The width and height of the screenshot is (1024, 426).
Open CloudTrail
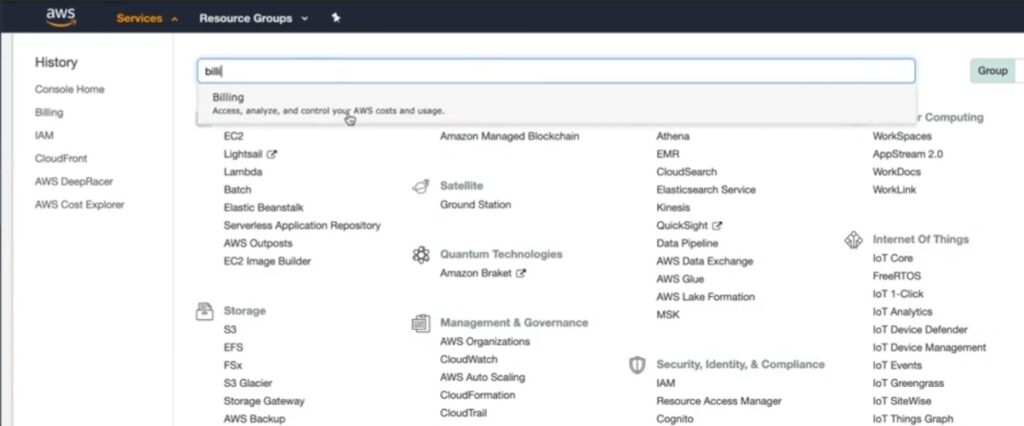pos(463,413)
